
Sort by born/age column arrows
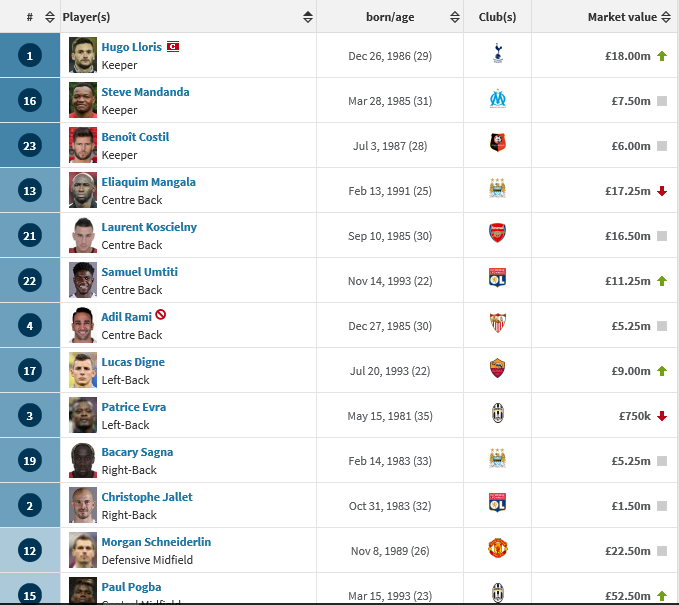[x=455, y=17]
